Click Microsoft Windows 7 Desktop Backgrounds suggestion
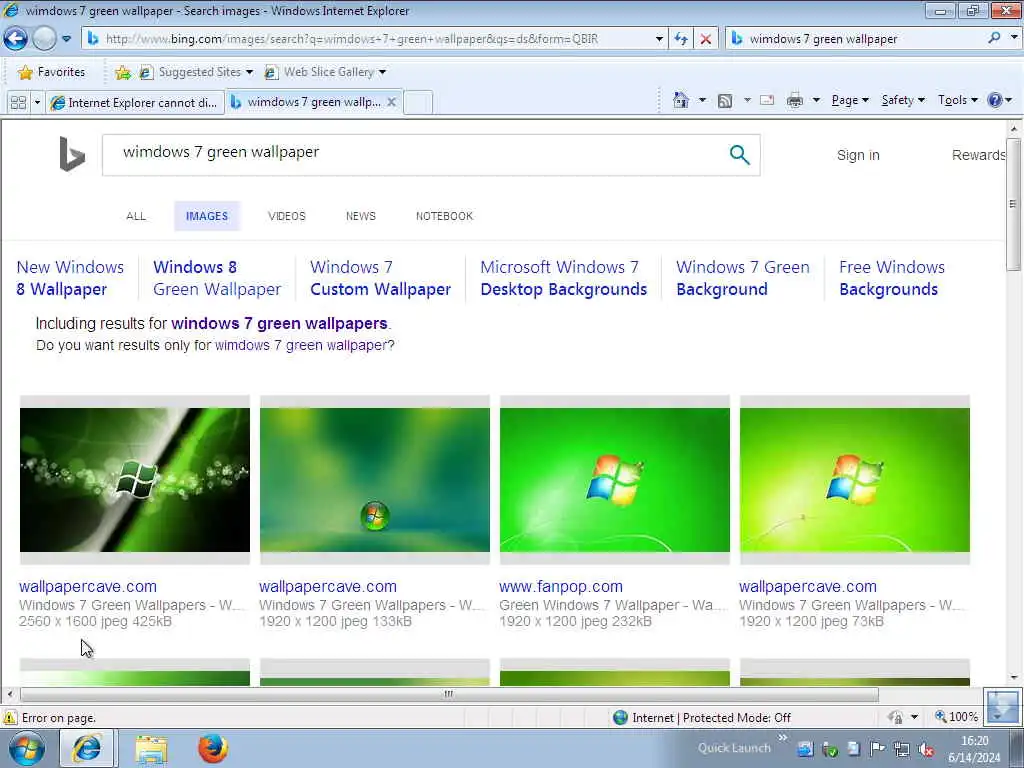The height and width of the screenshot is (768, 1024). [564, 278]
